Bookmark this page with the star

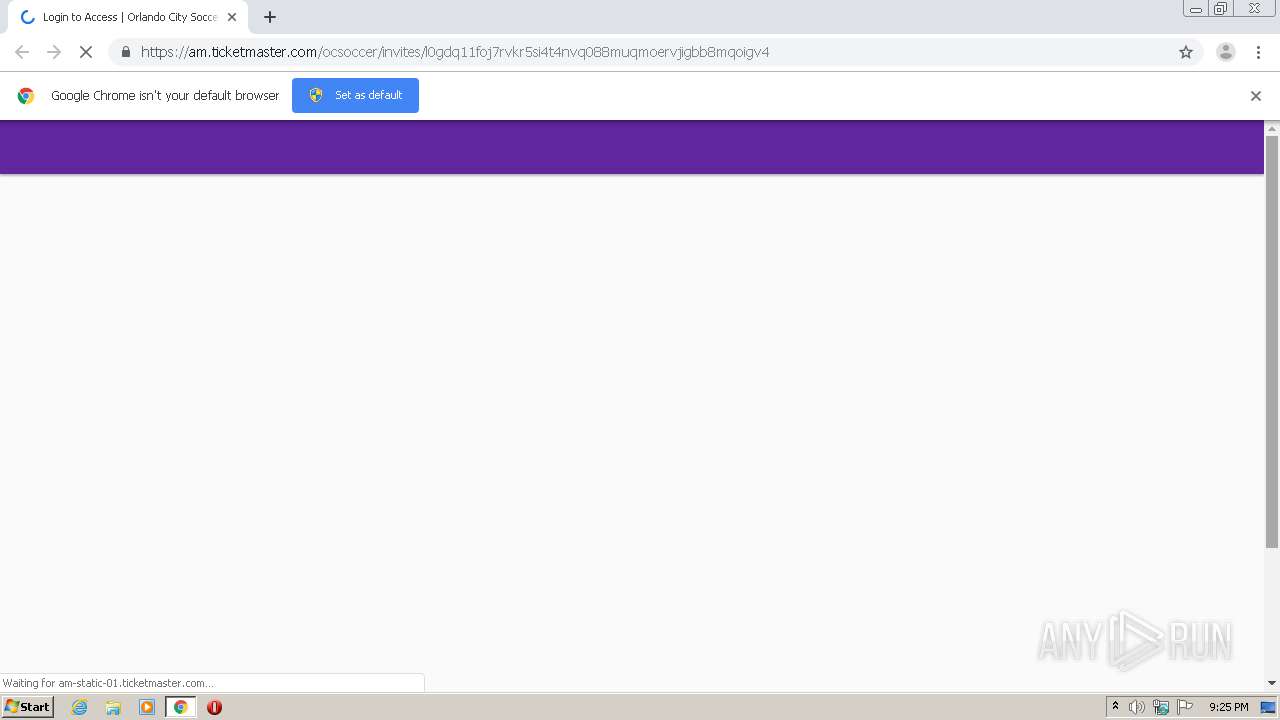[1186, 52]
